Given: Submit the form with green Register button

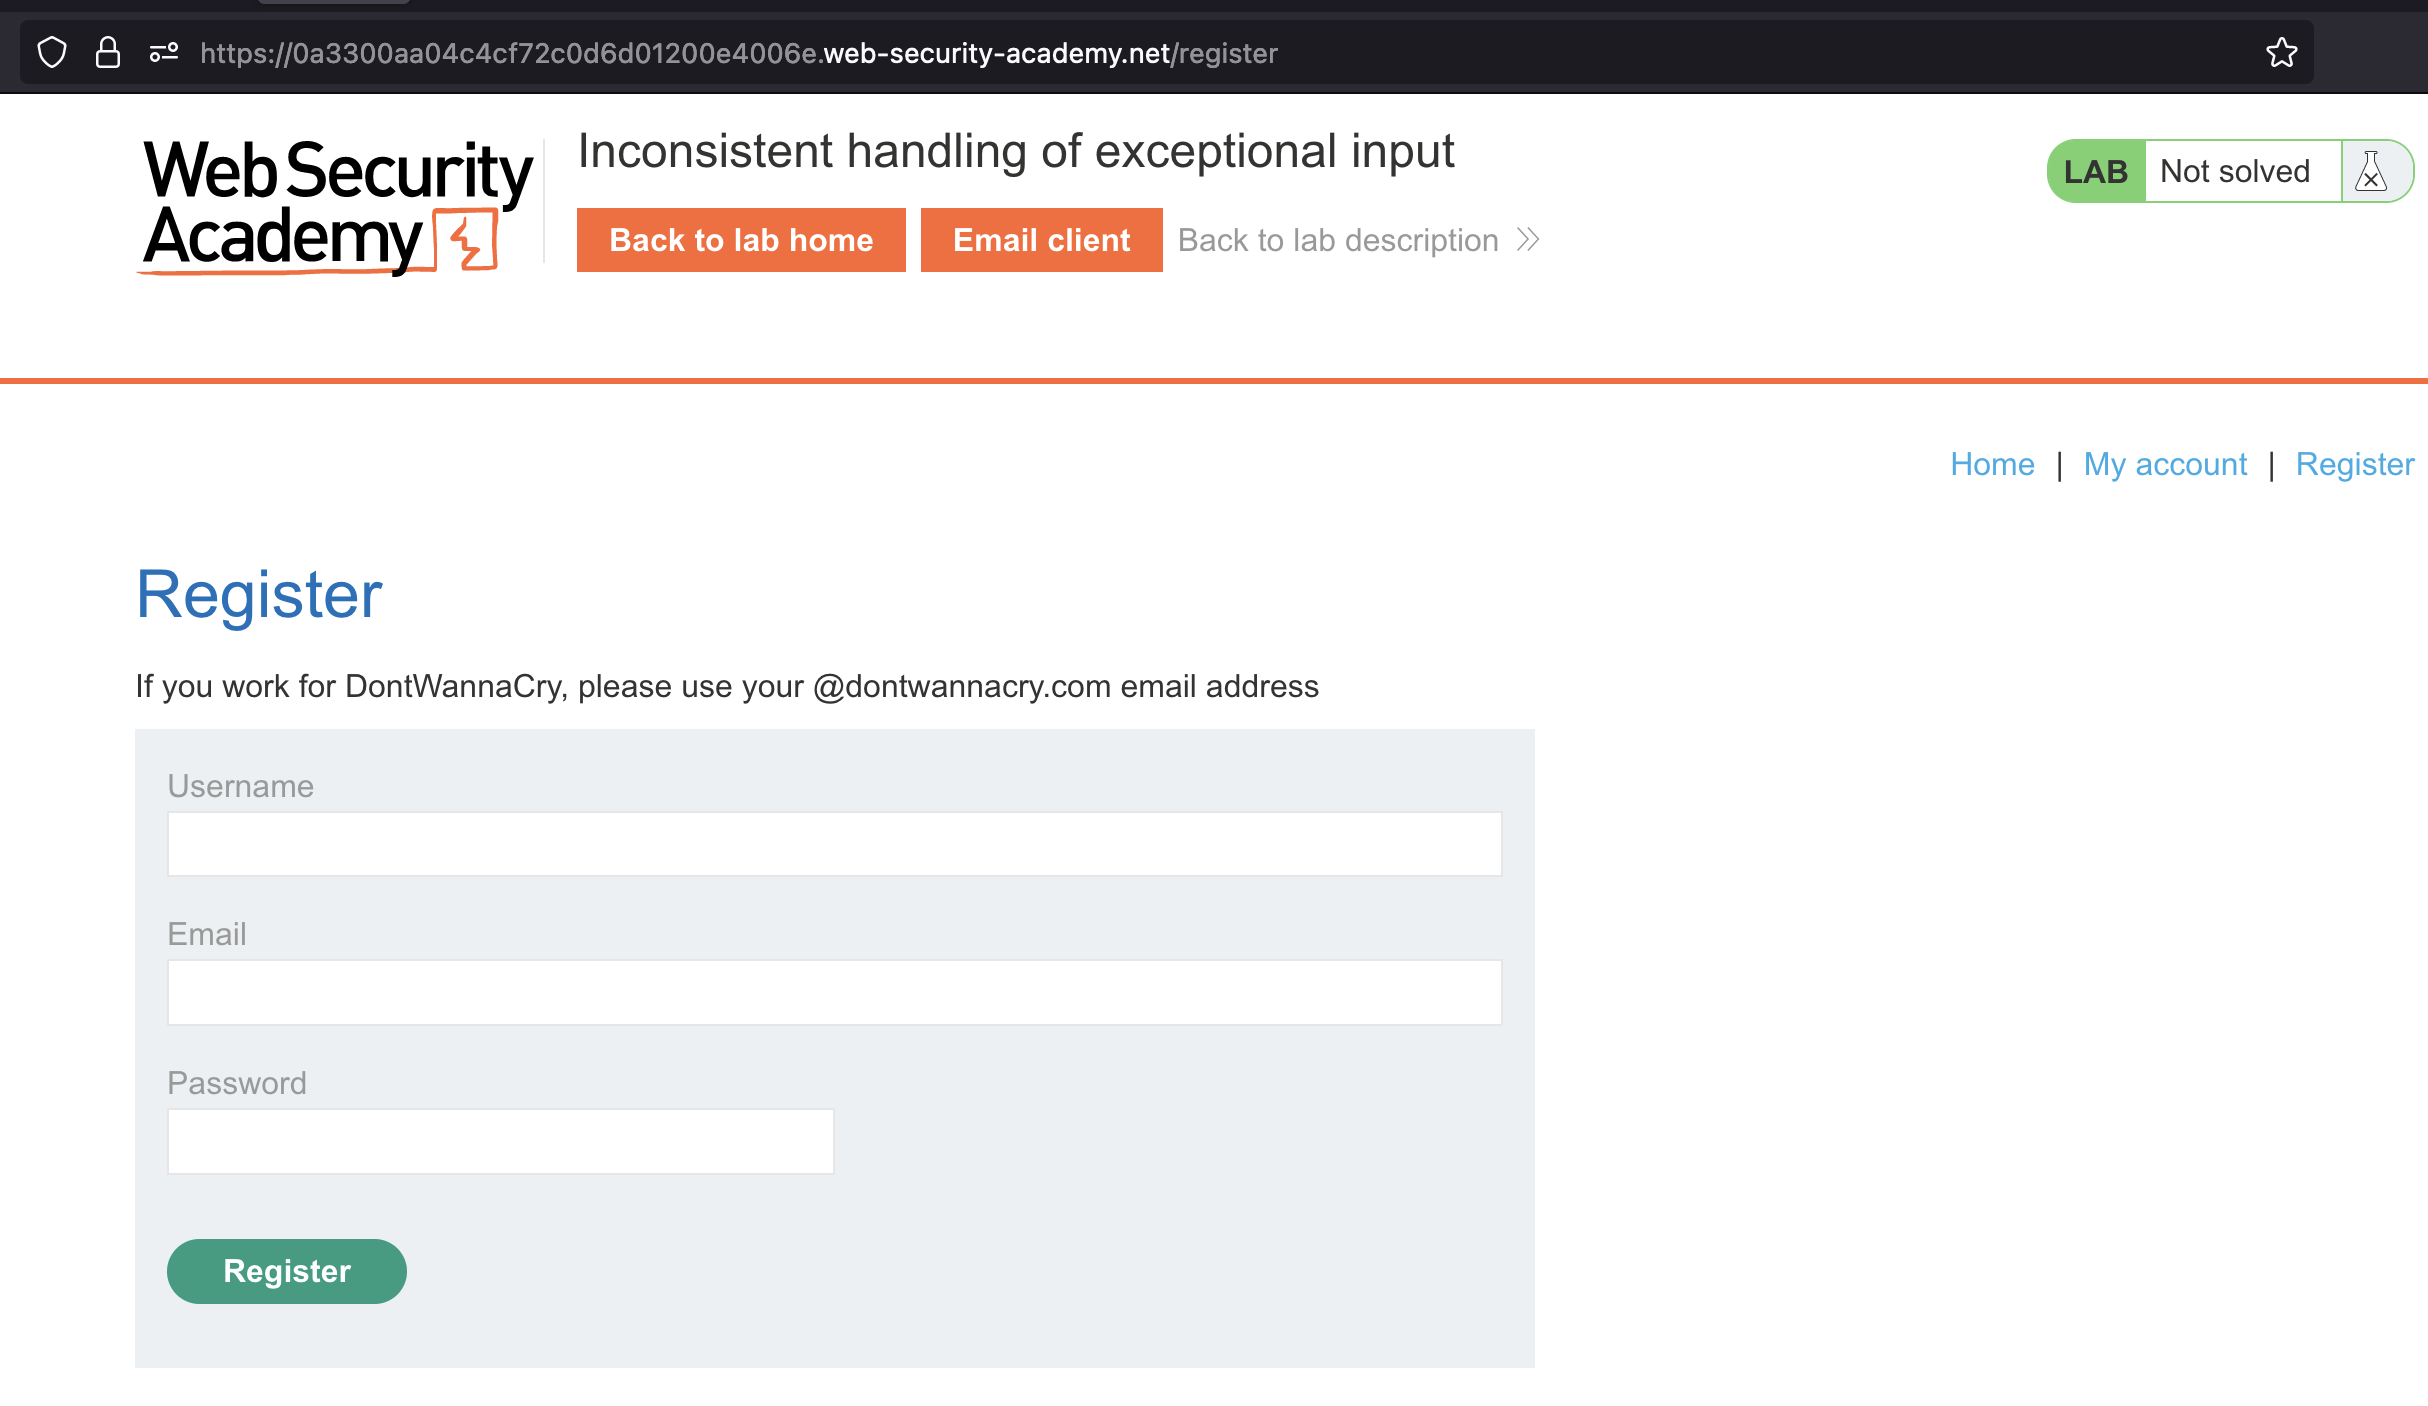Looking at the screenshot, I should 286,1271.
